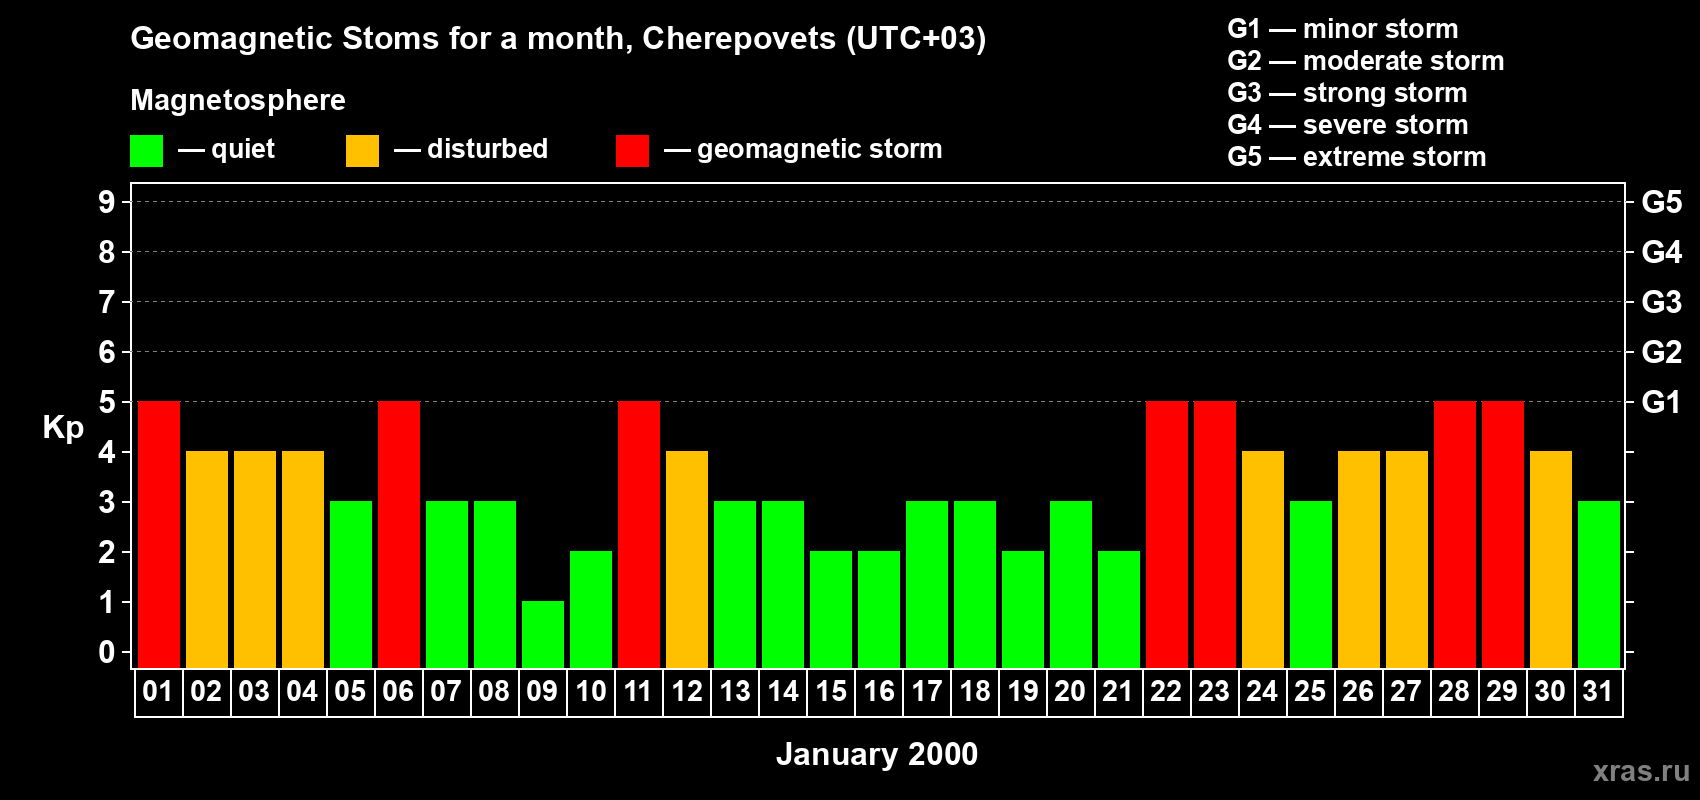Click day label 29 on the axis
1700x800 pixels.
click(1502, 692)
